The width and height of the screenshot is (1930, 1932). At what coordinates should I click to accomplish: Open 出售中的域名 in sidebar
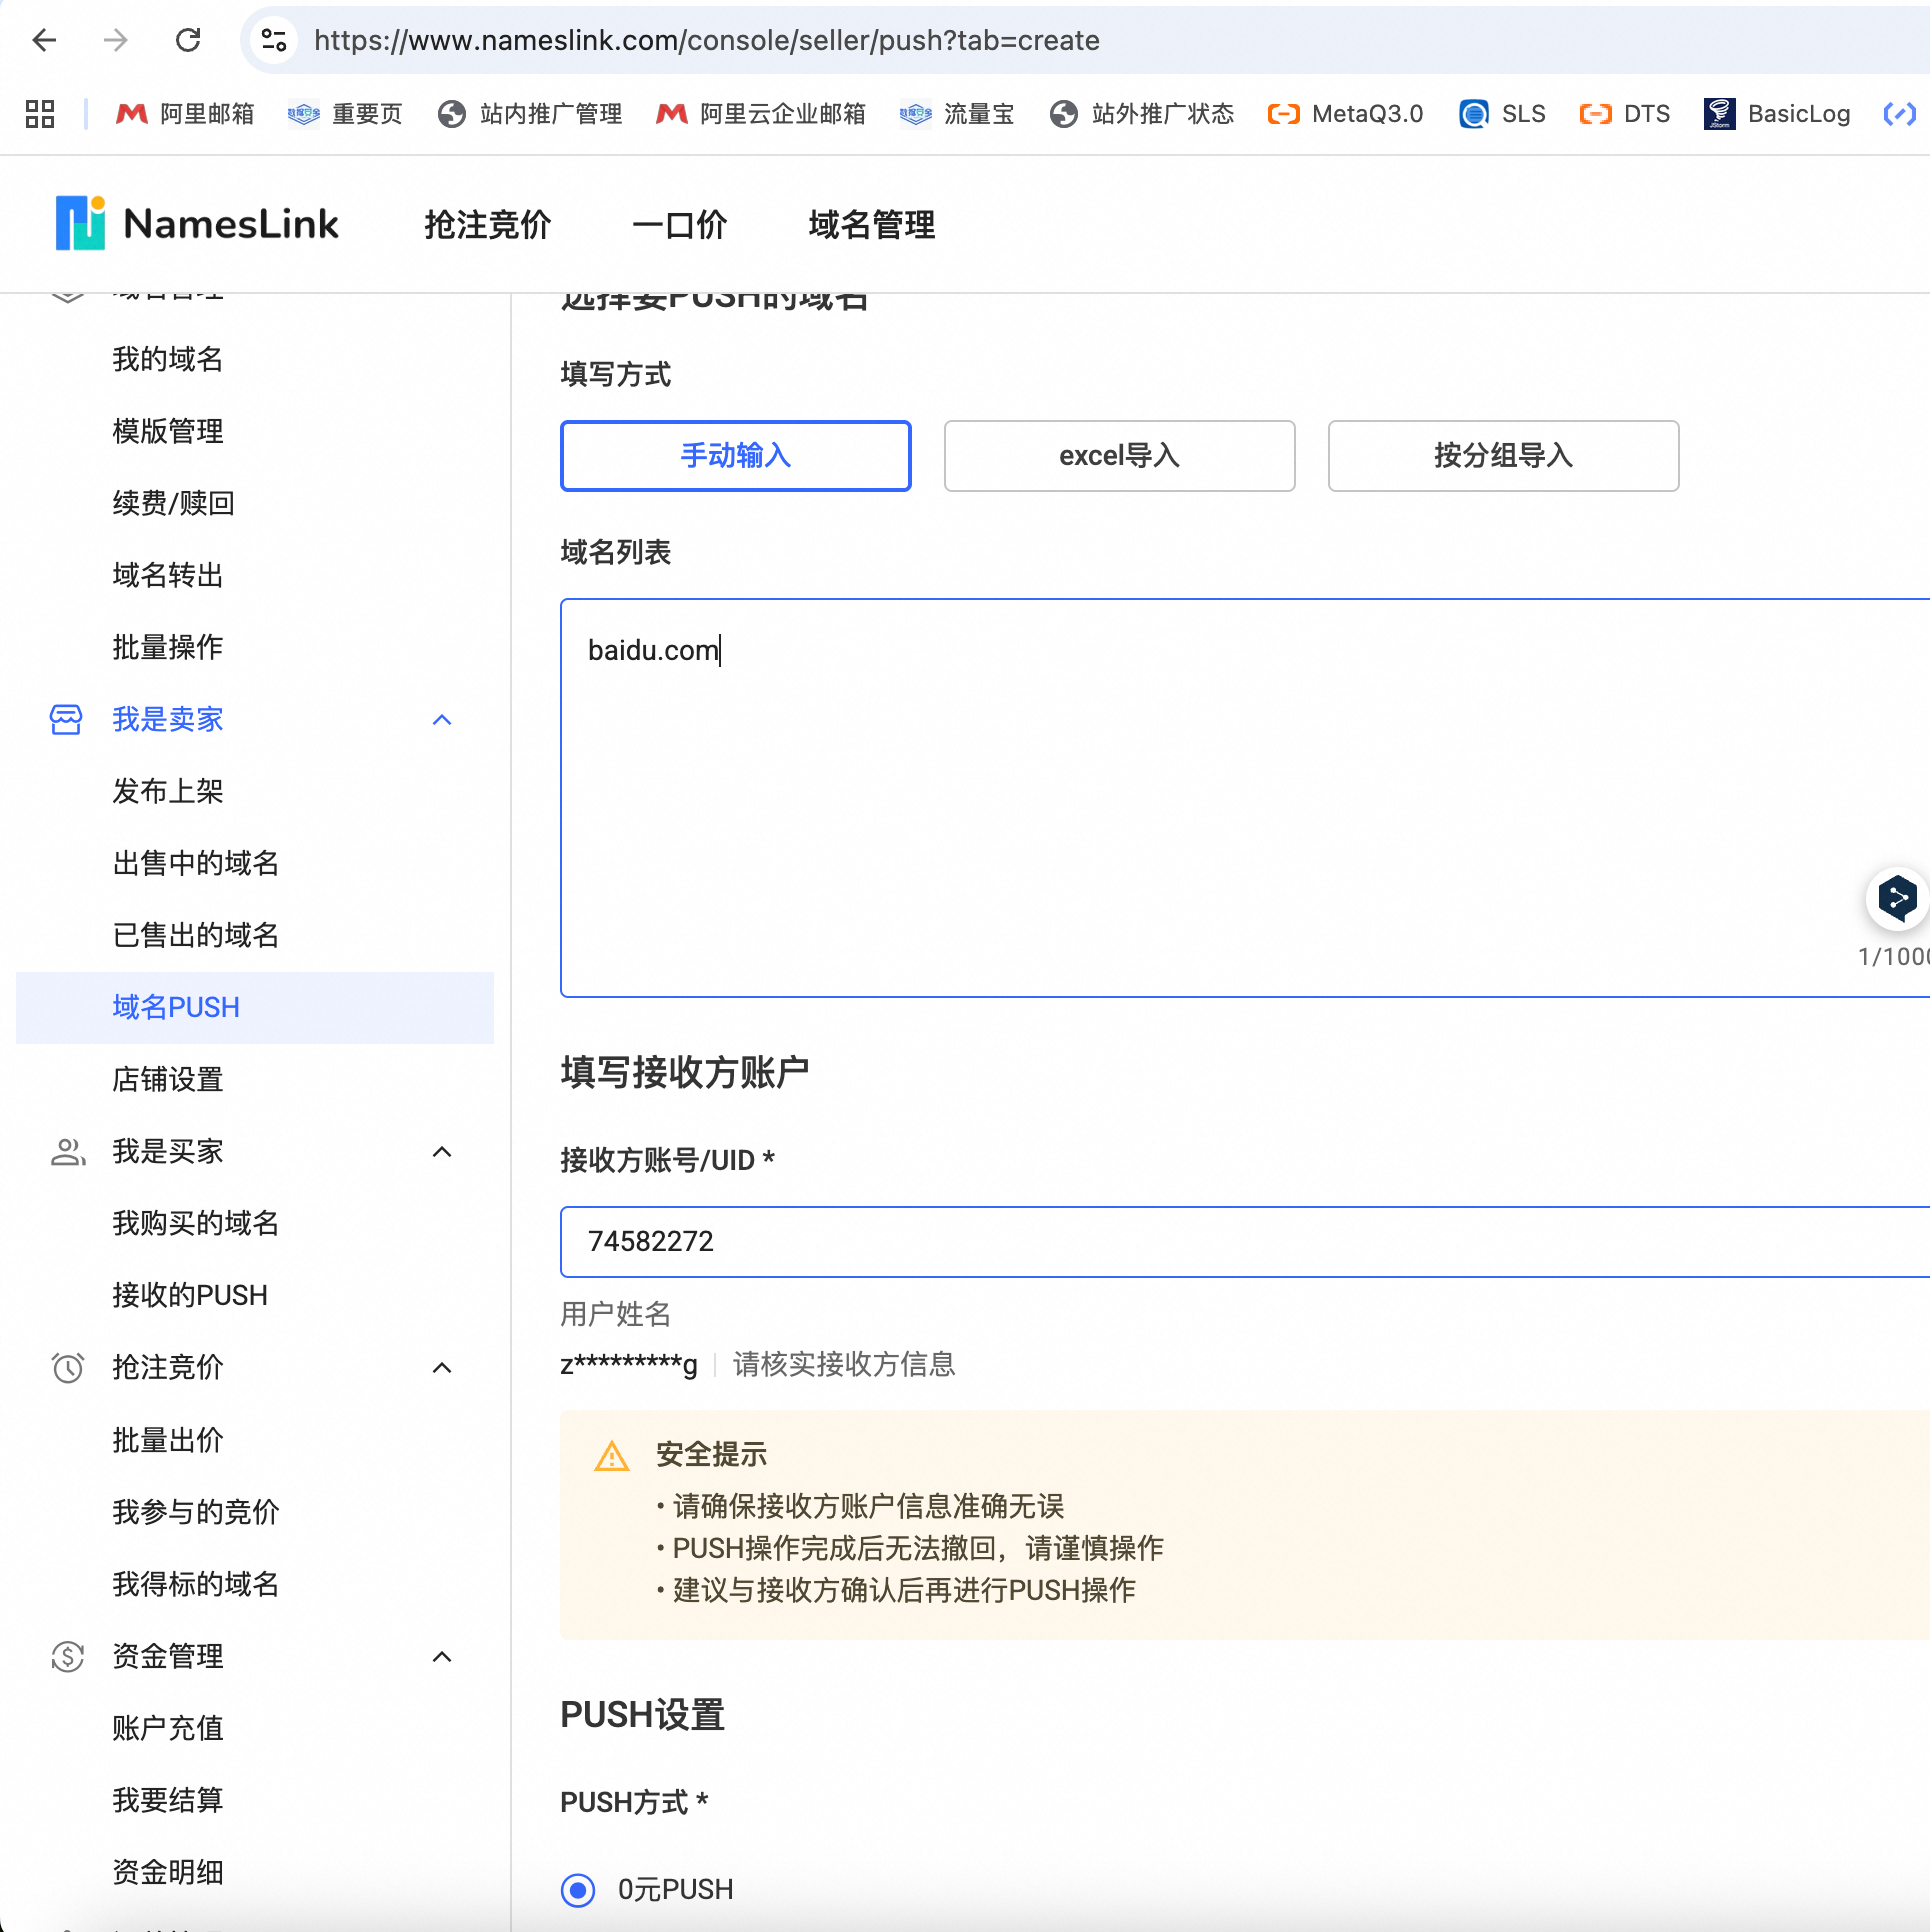[196, 863]
